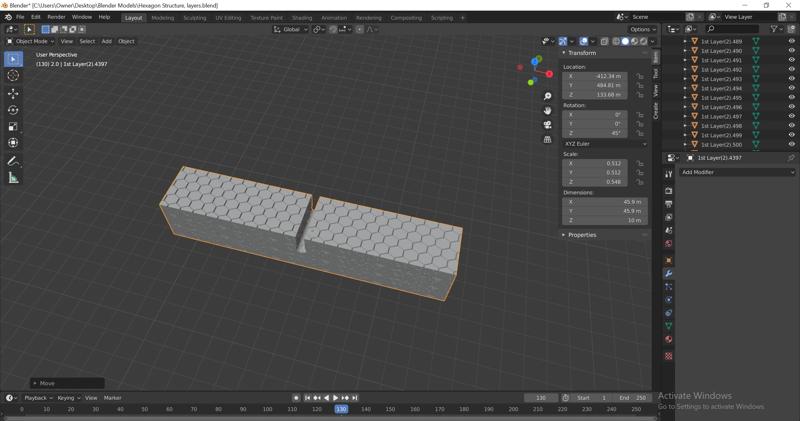Toggle the camera view icon
This screenshot has width=800, height=421.
(x=547, y=125)
